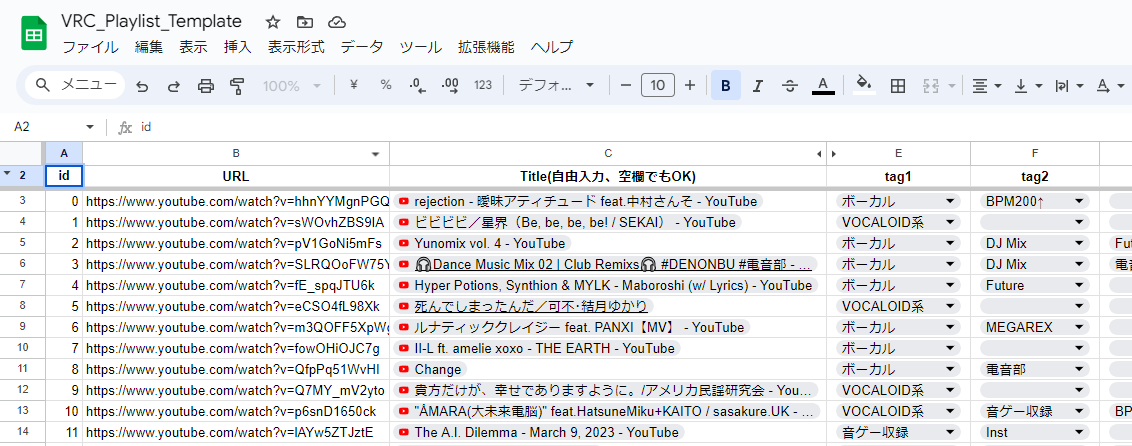Toggle italic text formatting
This screenshot has height=446, width=1132.
coord(757,86)
